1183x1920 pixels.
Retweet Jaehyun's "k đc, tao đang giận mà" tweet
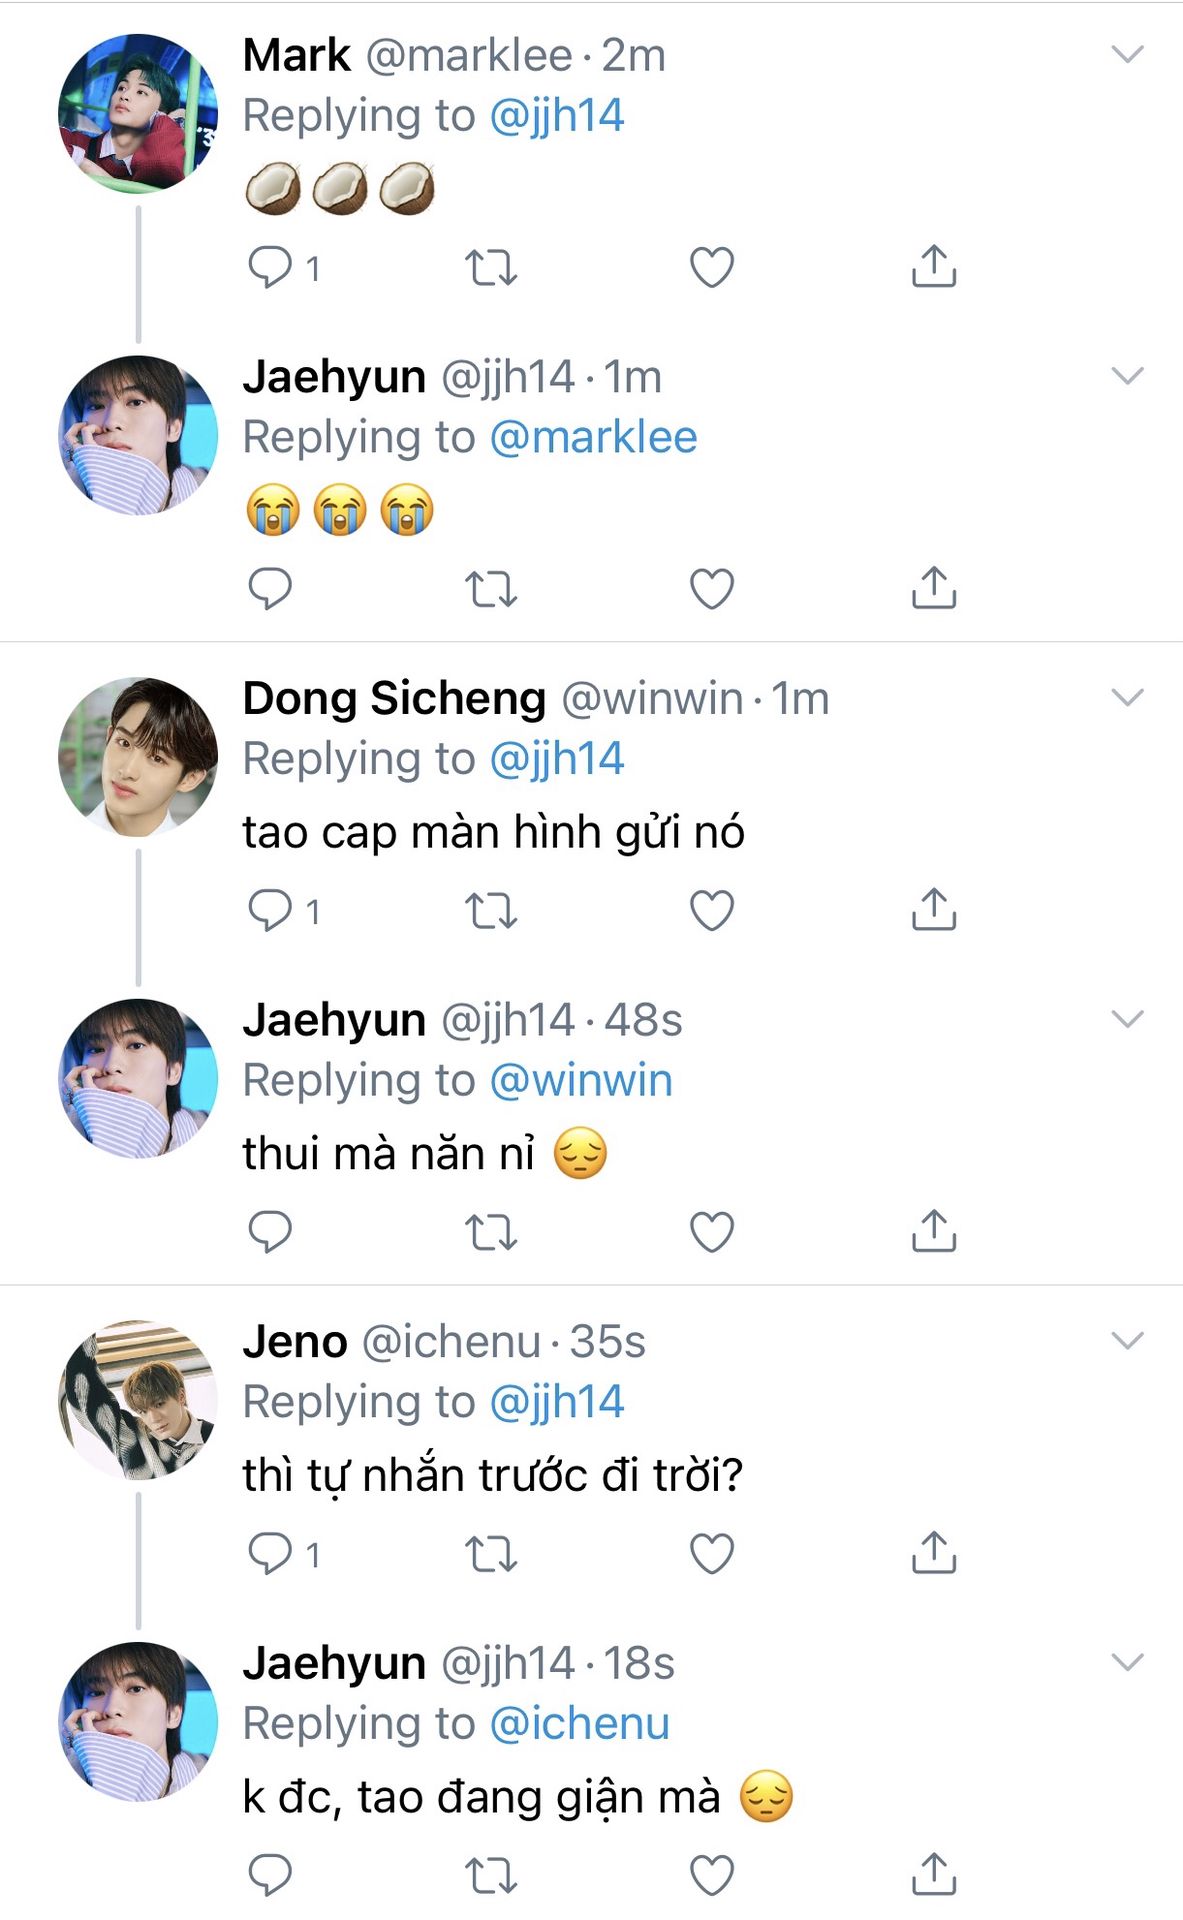[491, 1875]
